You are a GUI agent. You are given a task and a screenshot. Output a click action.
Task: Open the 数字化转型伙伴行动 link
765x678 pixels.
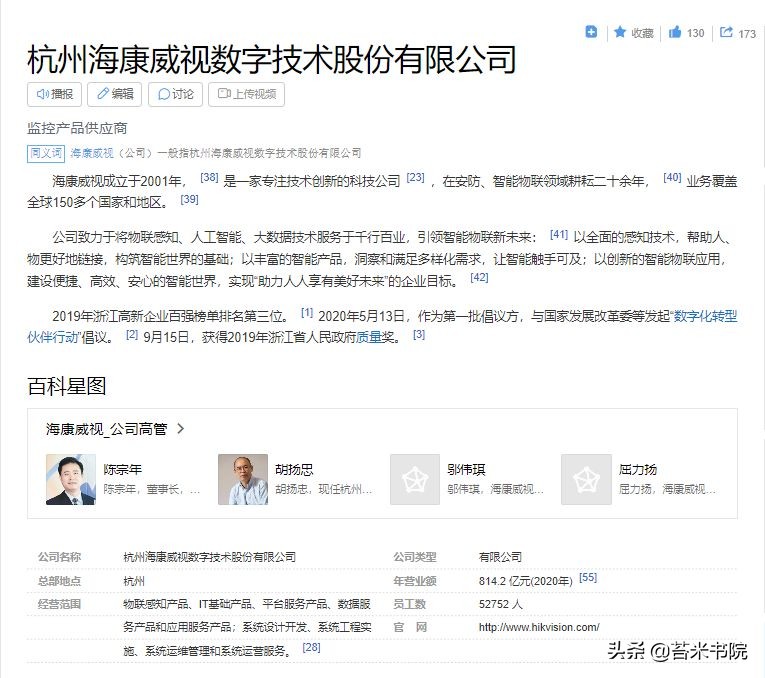[x=705, y=316]
